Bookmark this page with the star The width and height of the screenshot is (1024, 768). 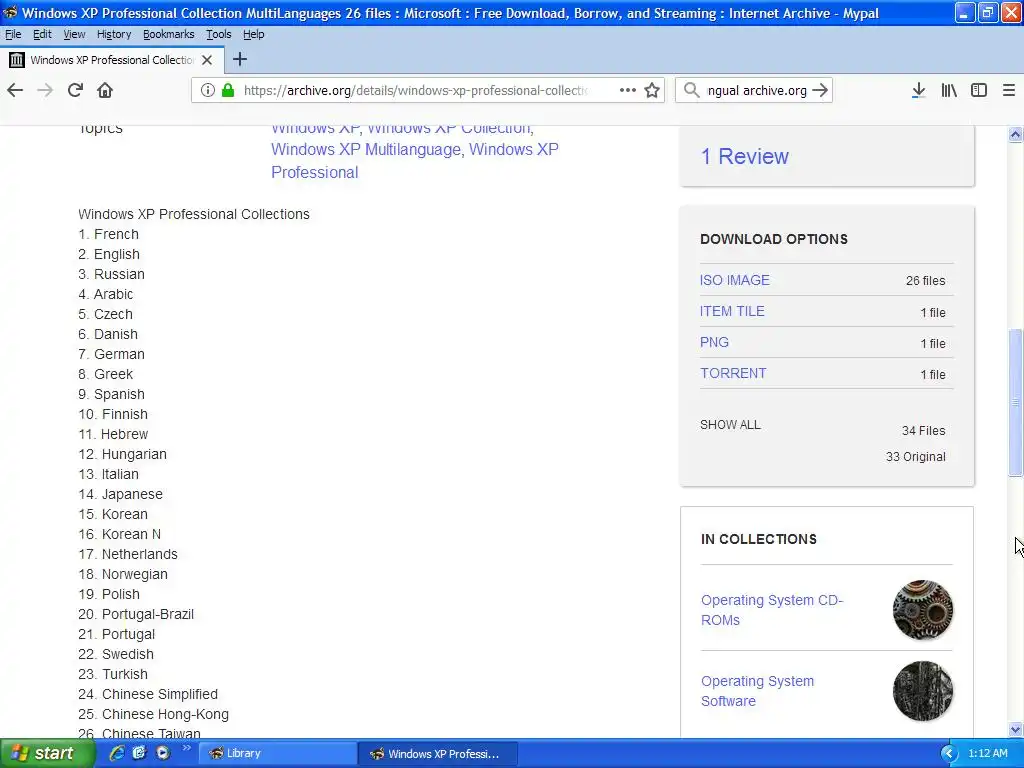point(652,90)
